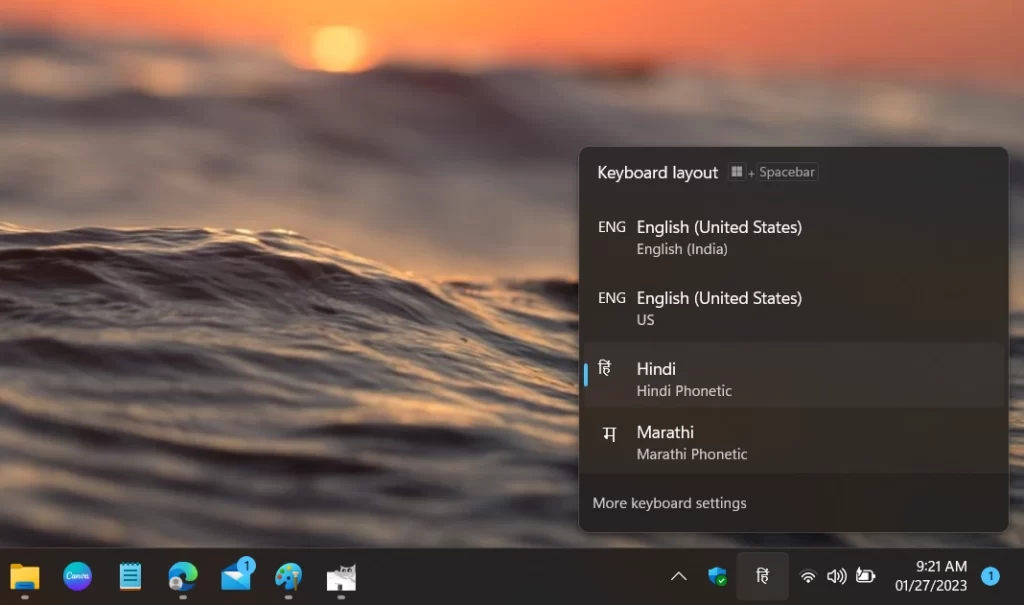Open Windows Security shield tray icon
The width and height of the screenshot is (1024, 605).
point(717,576)
